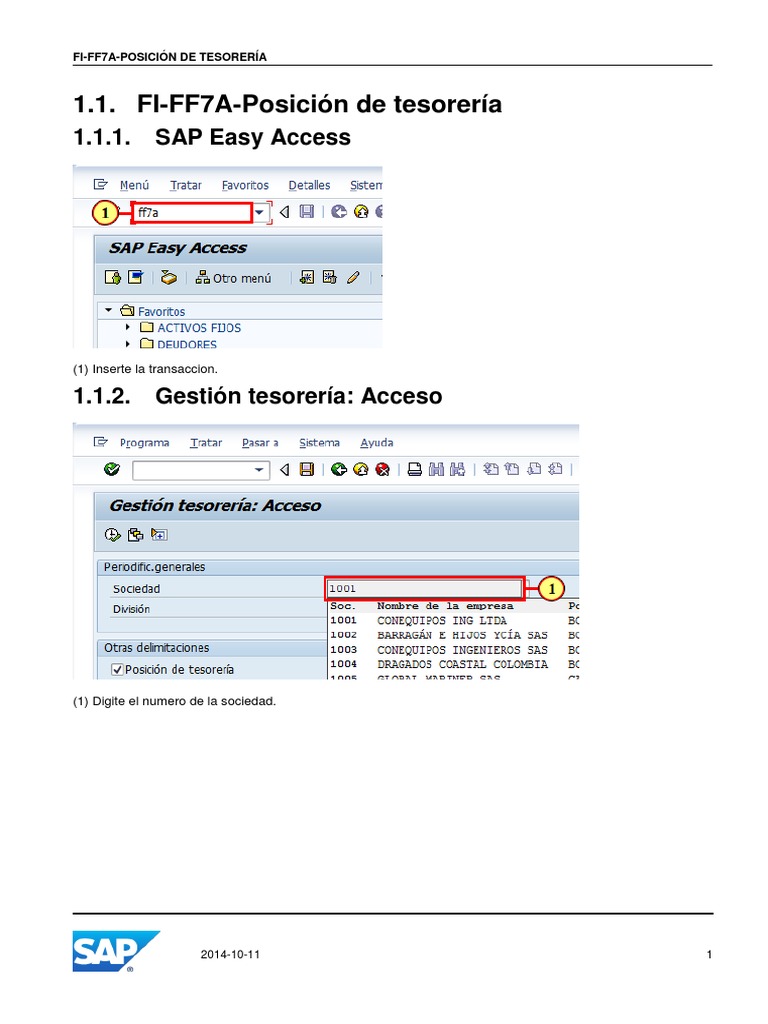Click the División label
Image resolution: width=768 pixels, height=1024 pixels.
pos(131,609)
